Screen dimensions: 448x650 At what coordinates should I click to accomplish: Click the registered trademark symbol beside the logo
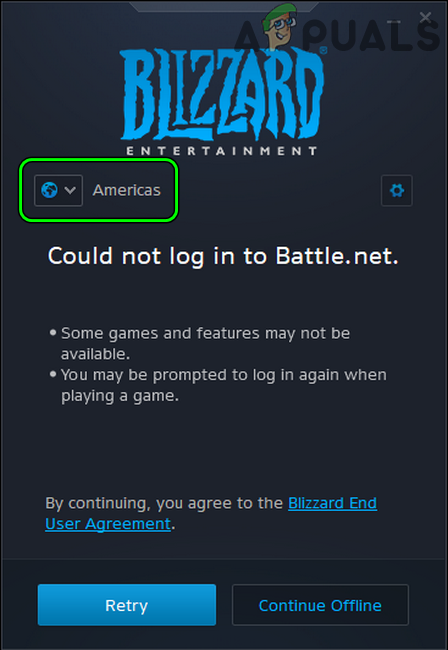(323, 50)
